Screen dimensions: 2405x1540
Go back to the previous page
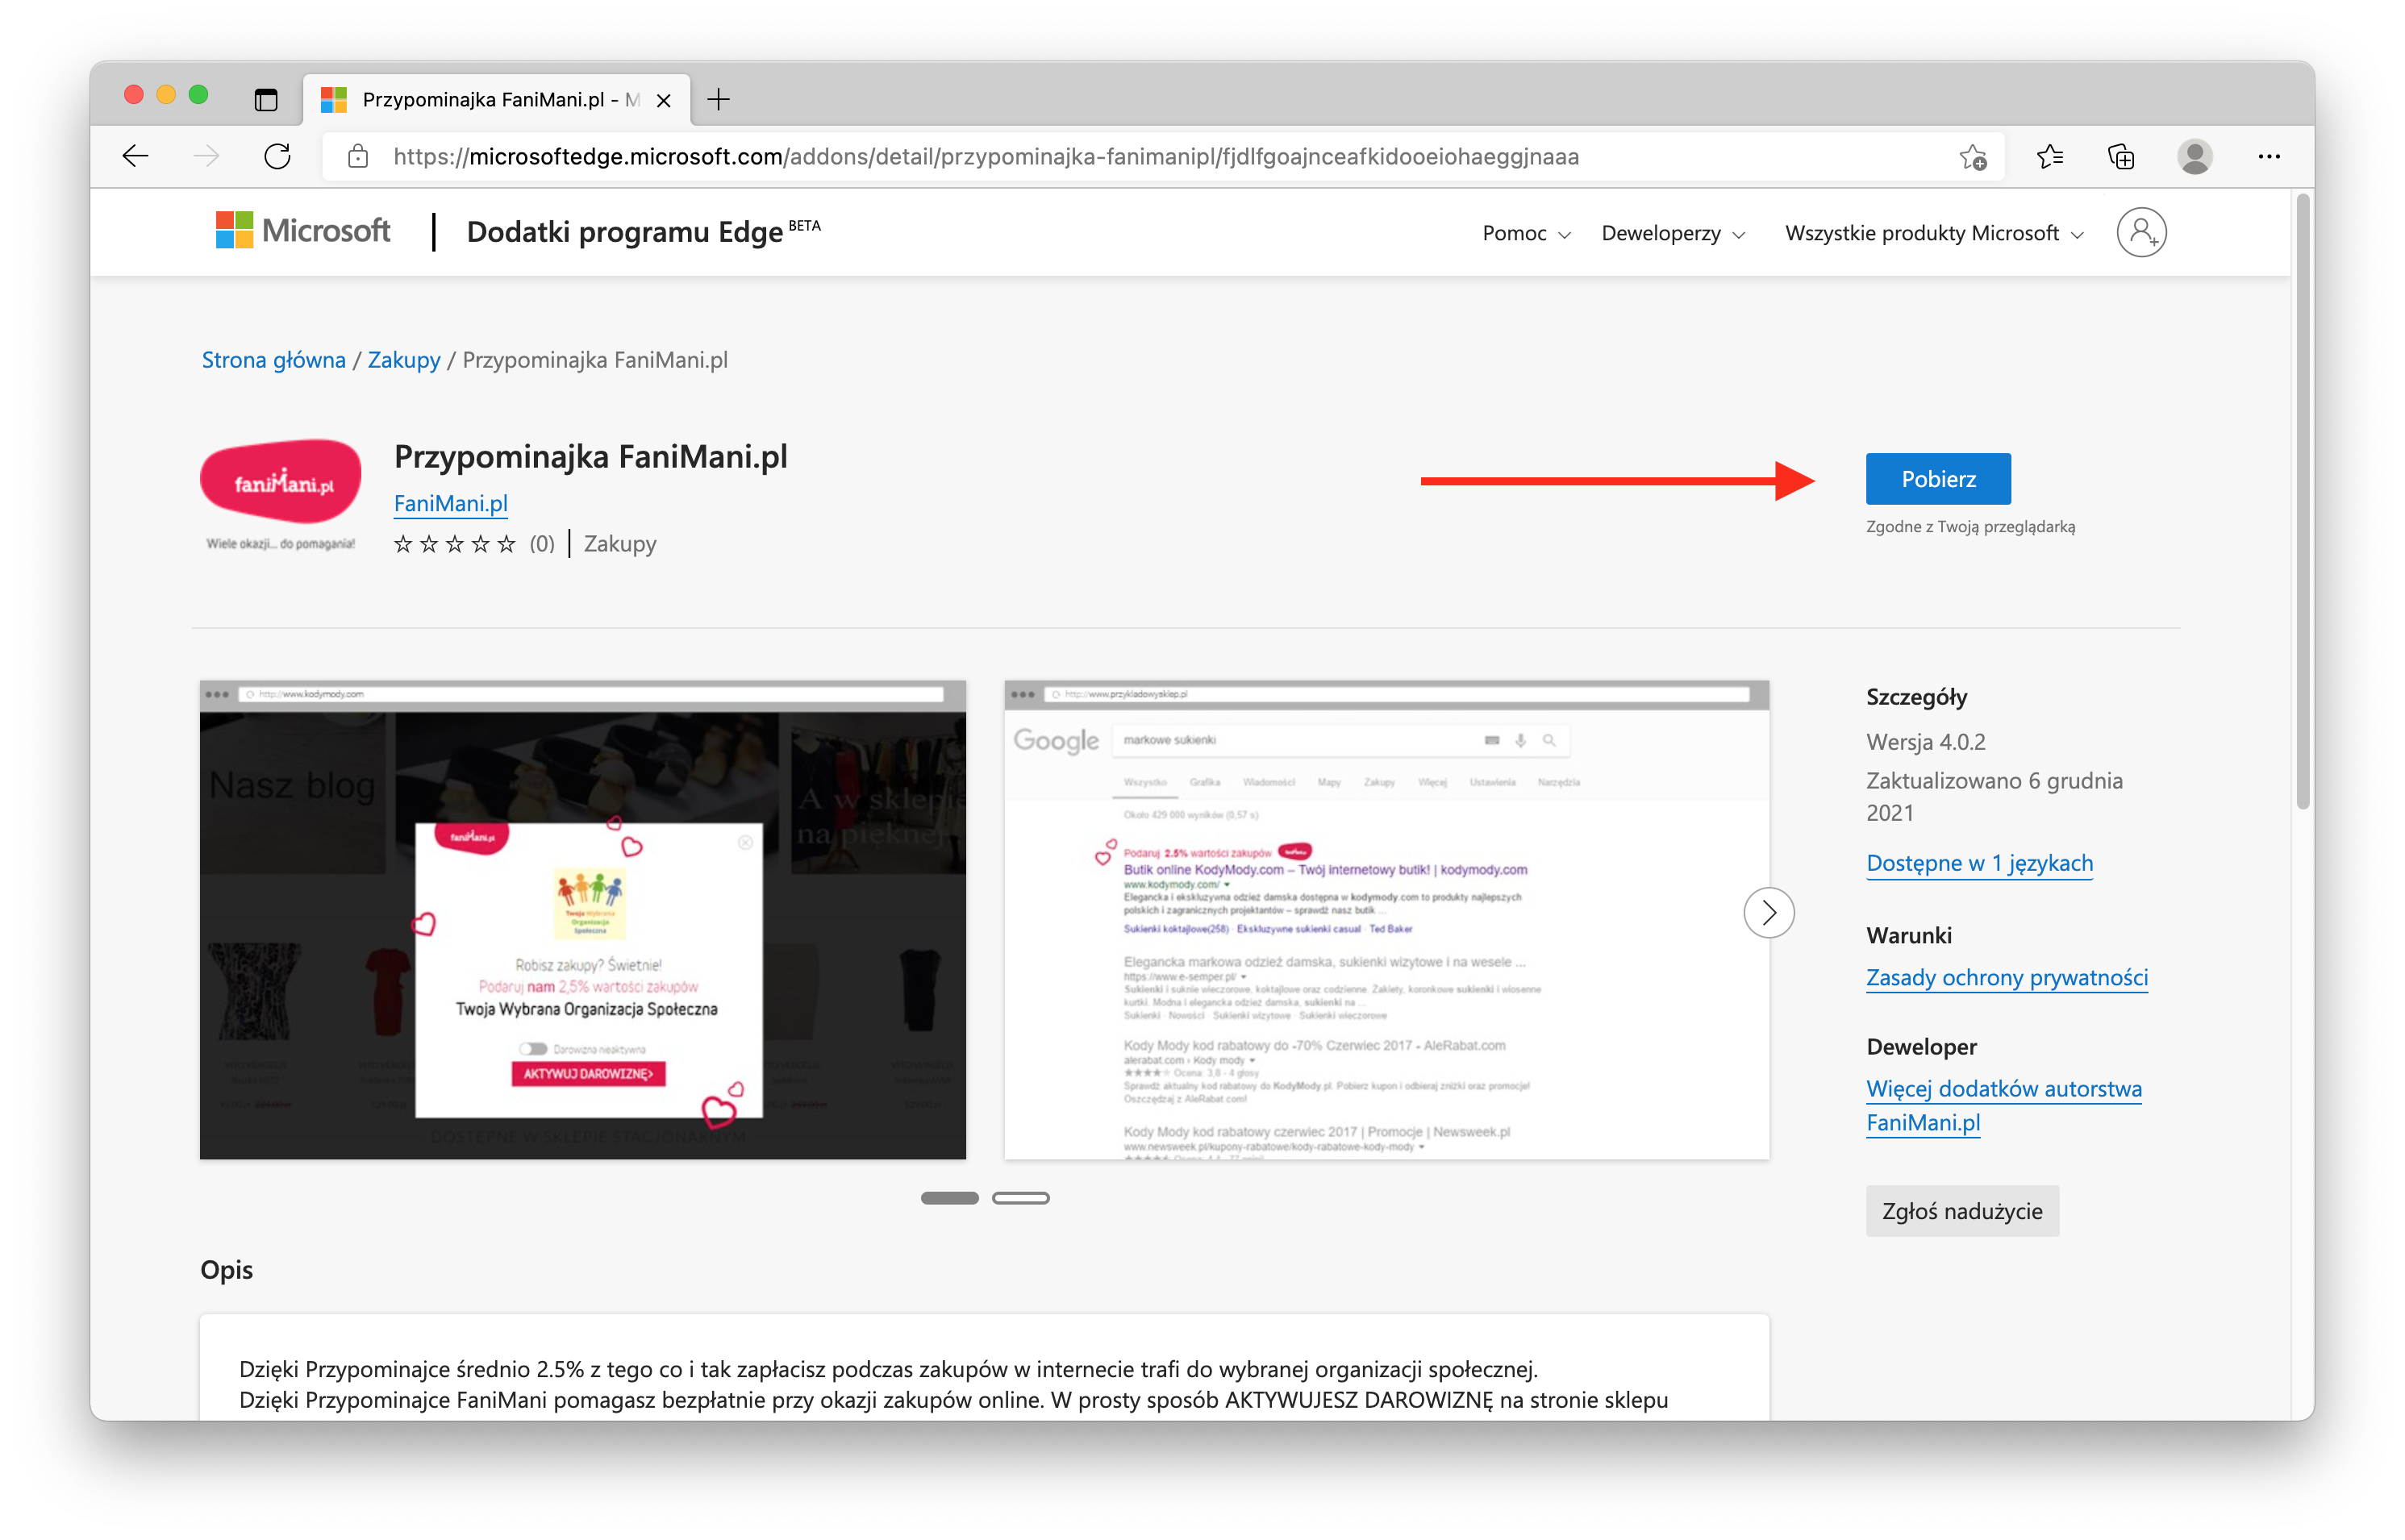pos(135,156)
